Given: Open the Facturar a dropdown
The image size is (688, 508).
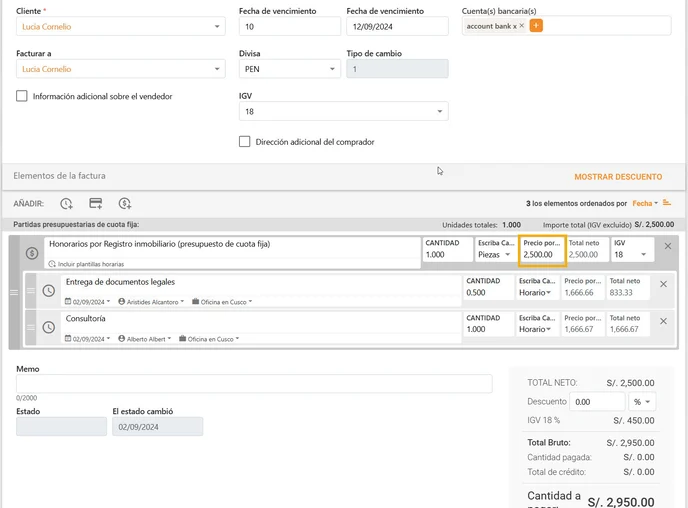Looking at the screenshot, I should coord(121,69).
